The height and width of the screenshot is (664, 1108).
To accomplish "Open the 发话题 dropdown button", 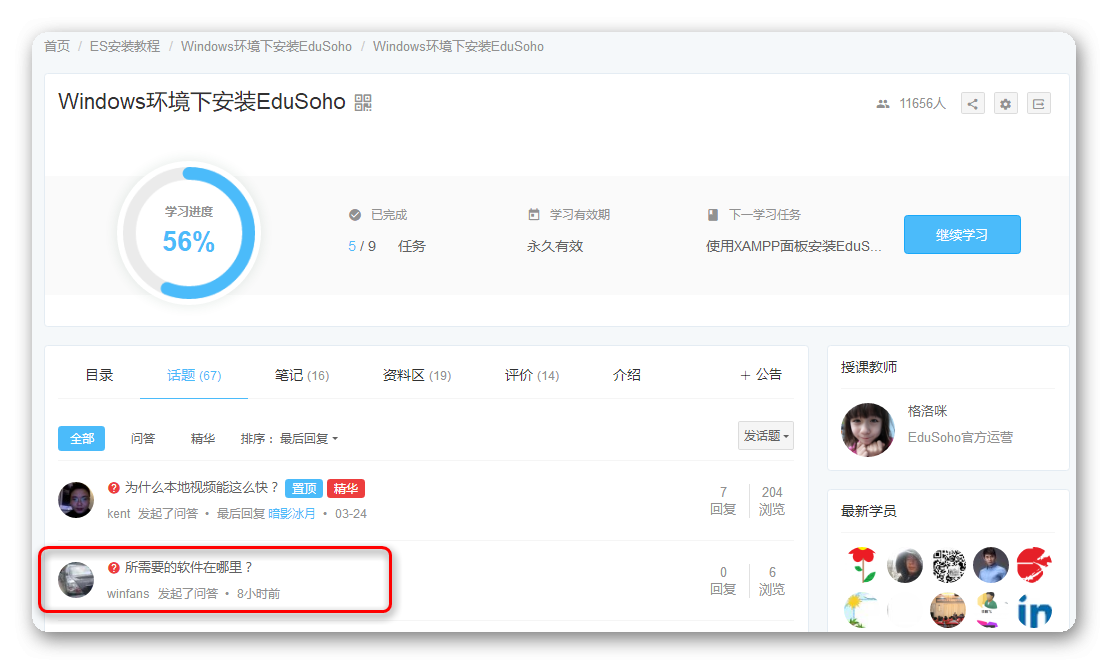I will point(766,436).
